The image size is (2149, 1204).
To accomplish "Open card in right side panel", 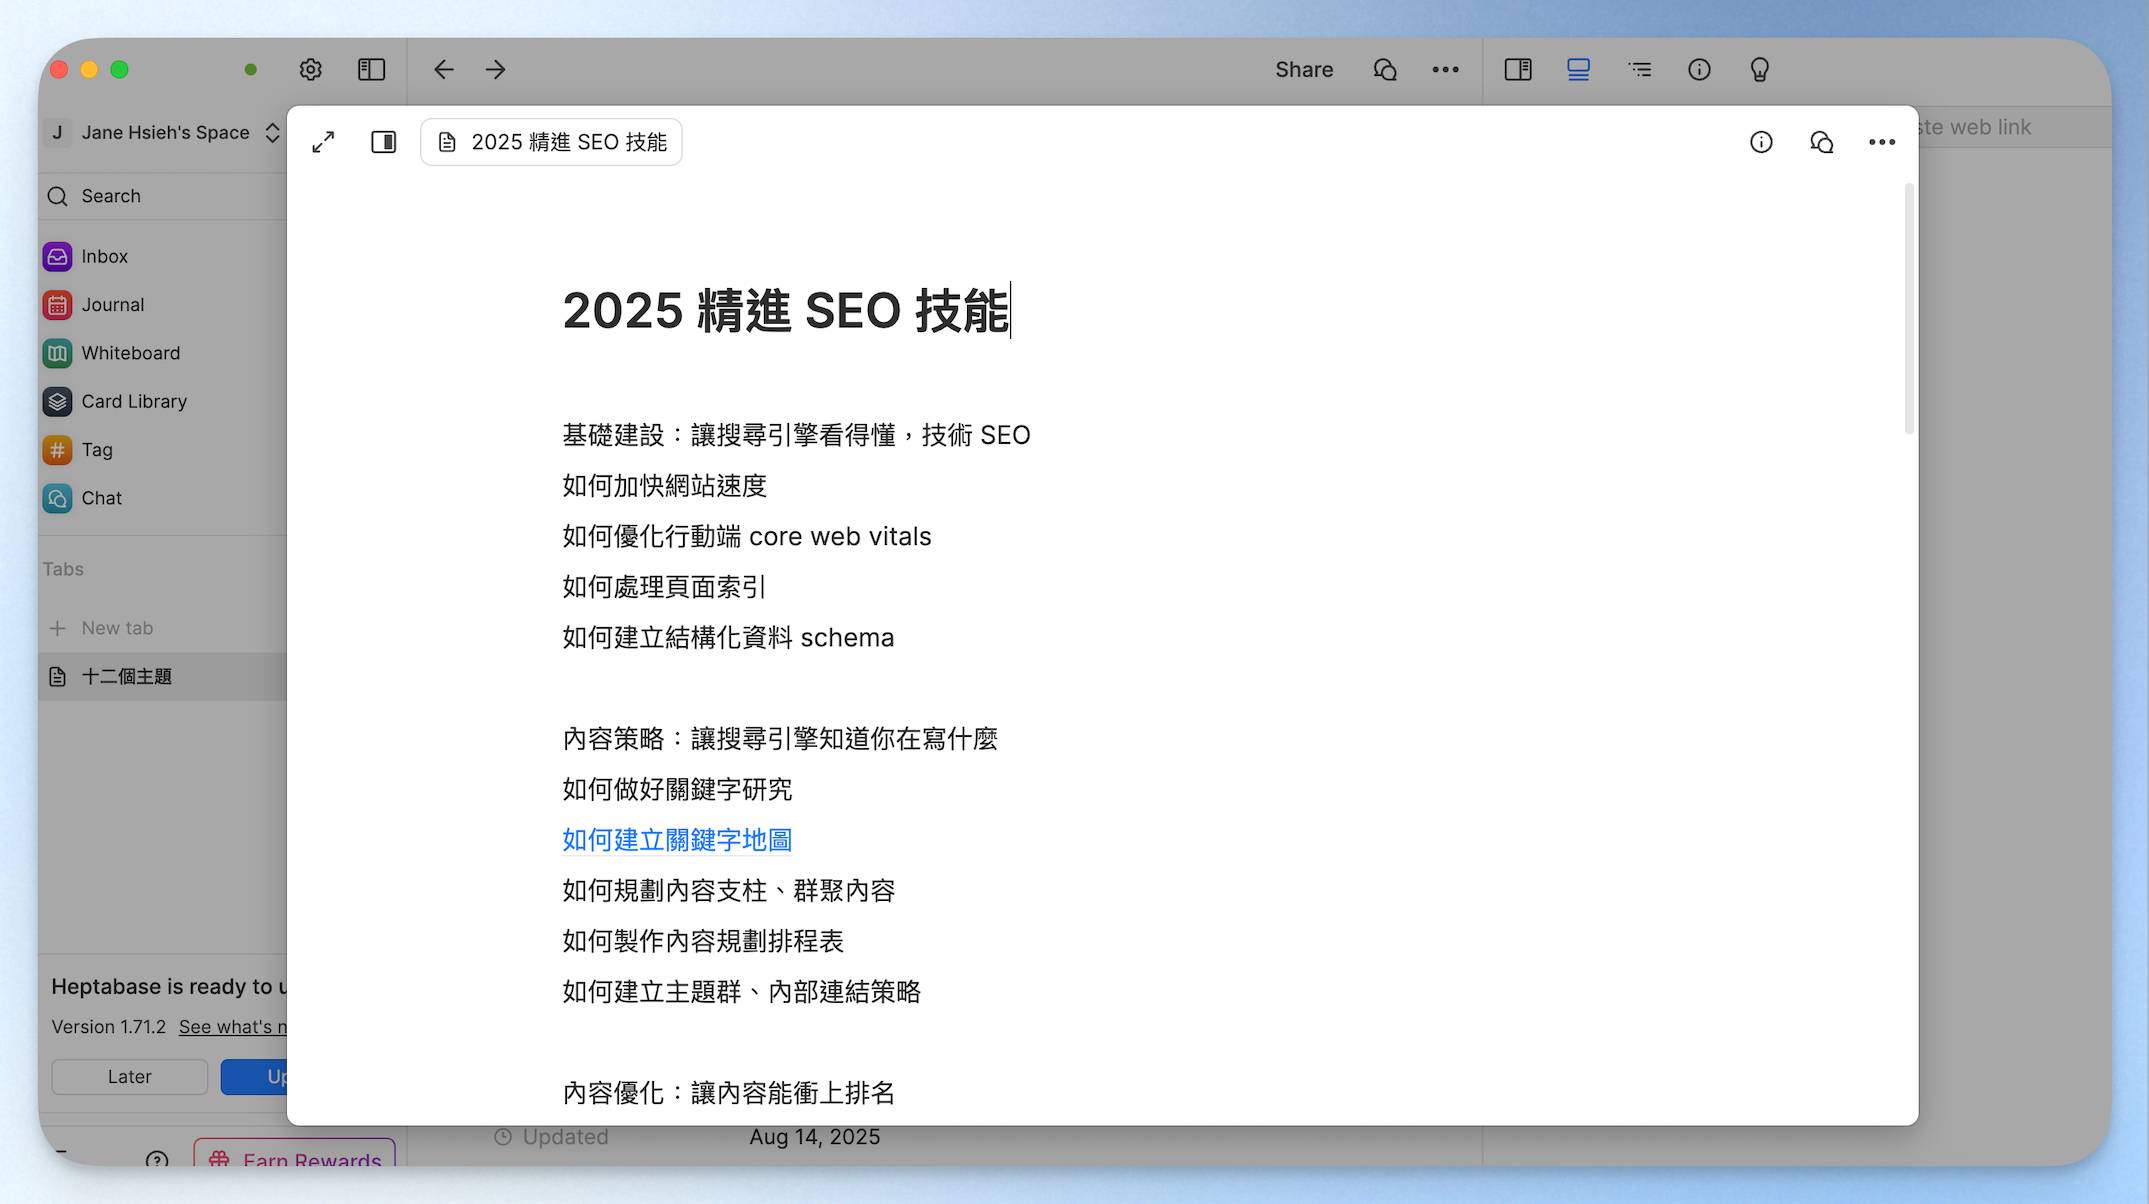I will pyautogui.click(x=383, y=142).
